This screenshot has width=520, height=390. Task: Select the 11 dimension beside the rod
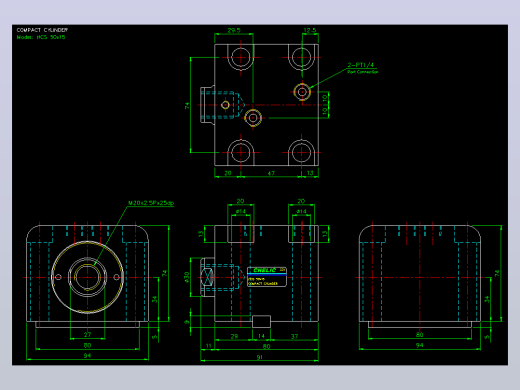tap(209, 346)
